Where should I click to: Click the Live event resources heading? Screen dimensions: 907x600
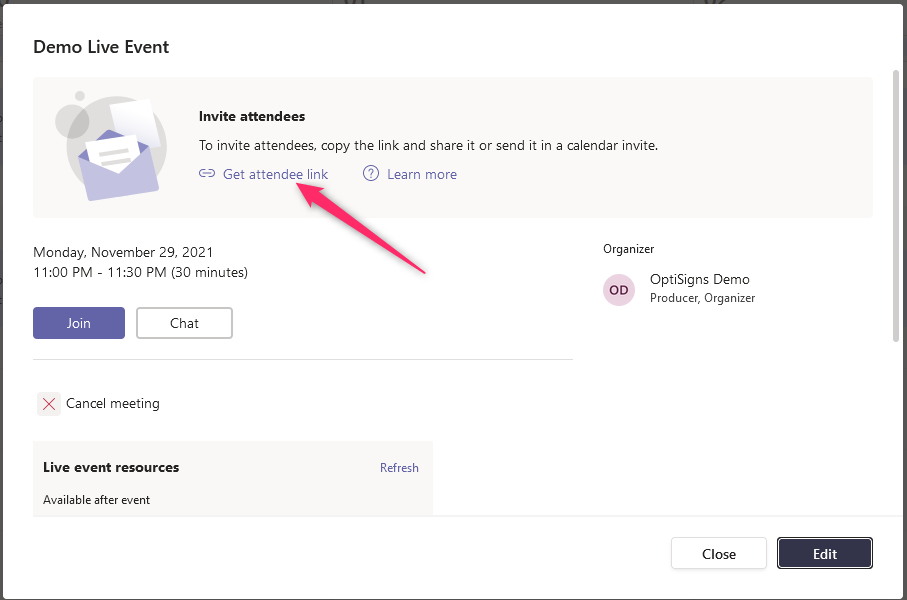click(111, 467)
